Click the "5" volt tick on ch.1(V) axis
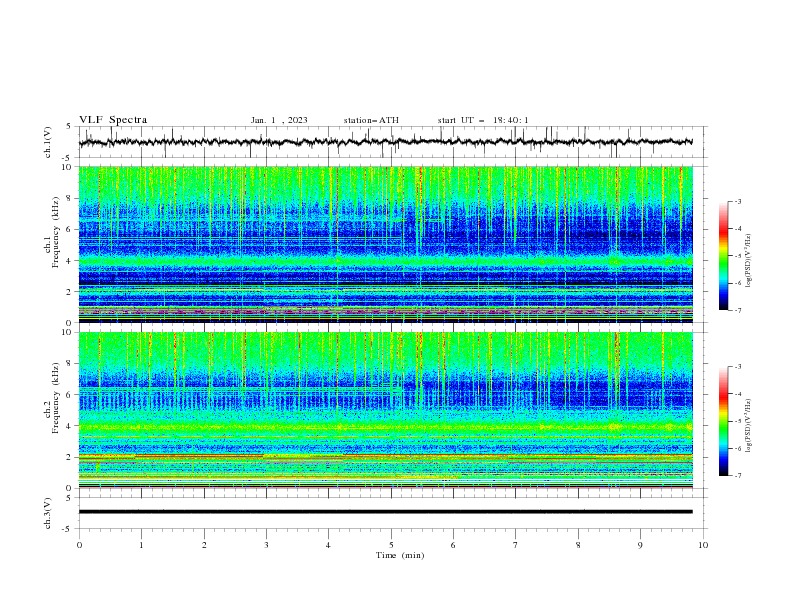Viewport: 792px width, 612px height. click(x=69, y=127)
